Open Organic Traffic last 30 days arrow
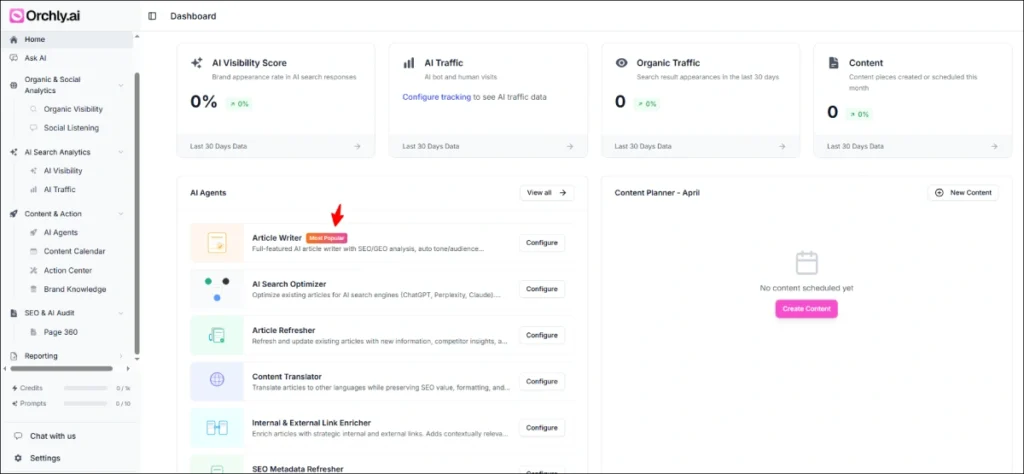Image resolution: width=1024 pixels, height=474 pixels. [782, 146]
